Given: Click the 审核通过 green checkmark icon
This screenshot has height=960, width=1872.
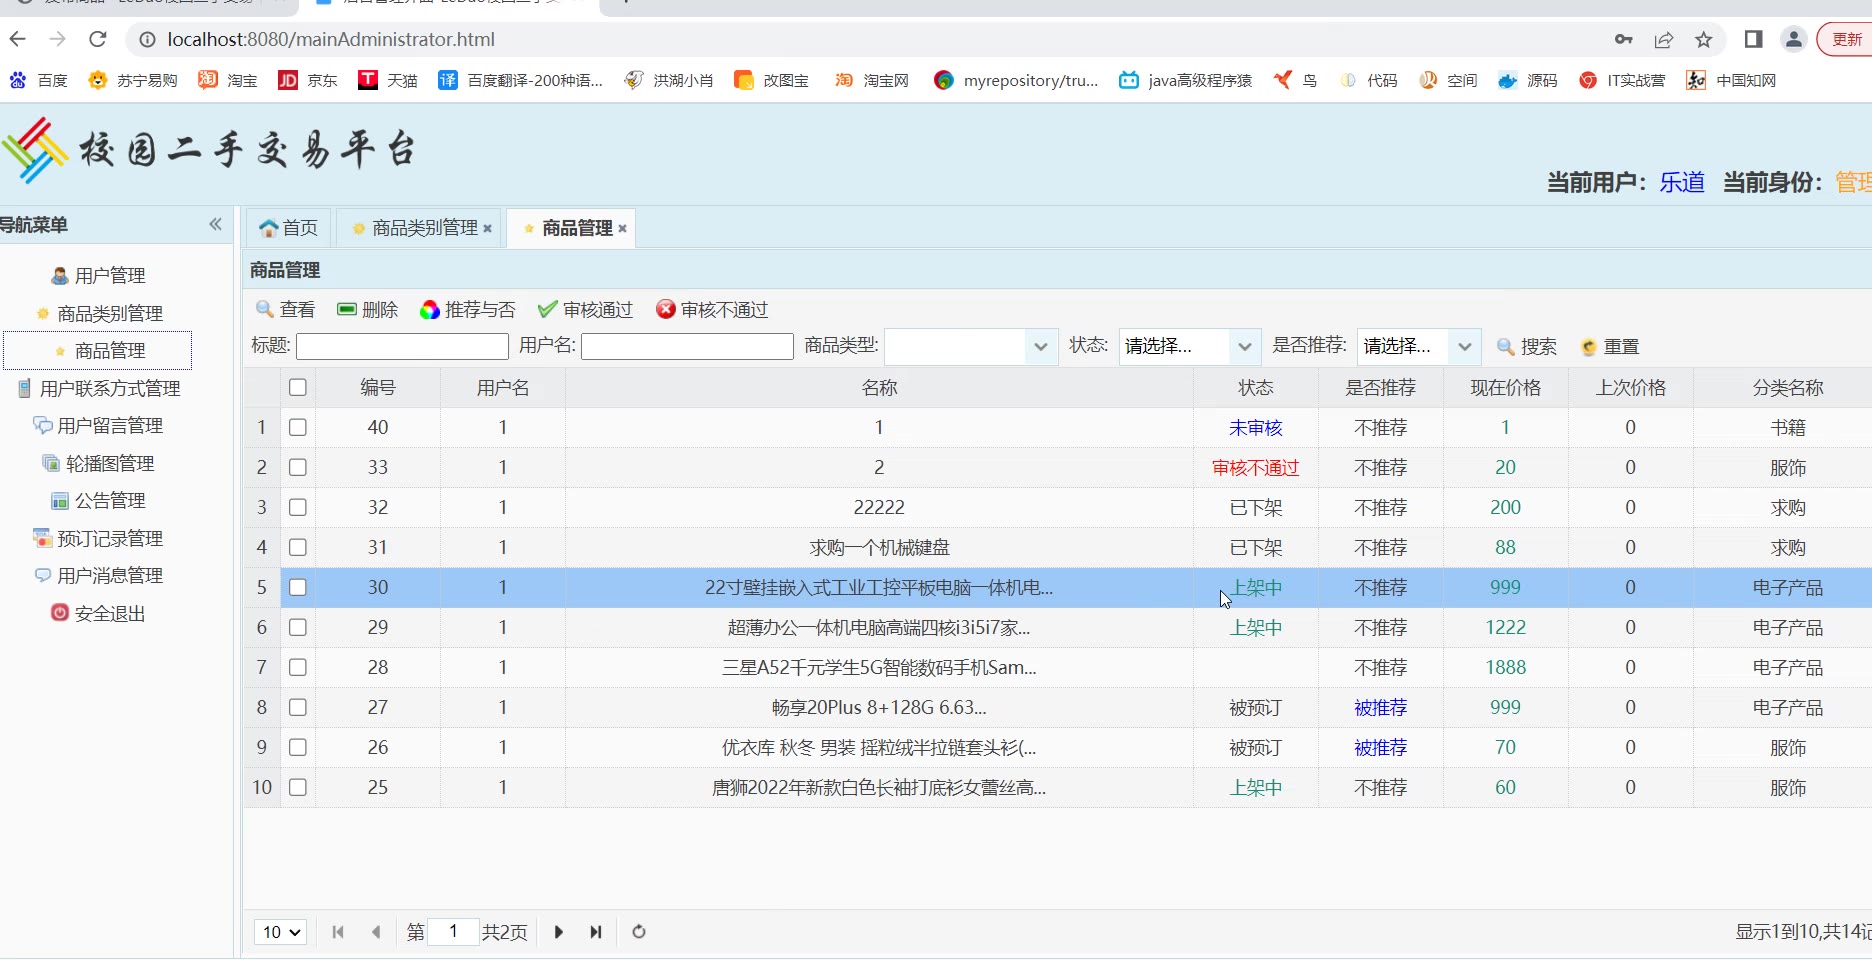Looking at the screenshot, I should pyautogui.click(x=547, y=310).
